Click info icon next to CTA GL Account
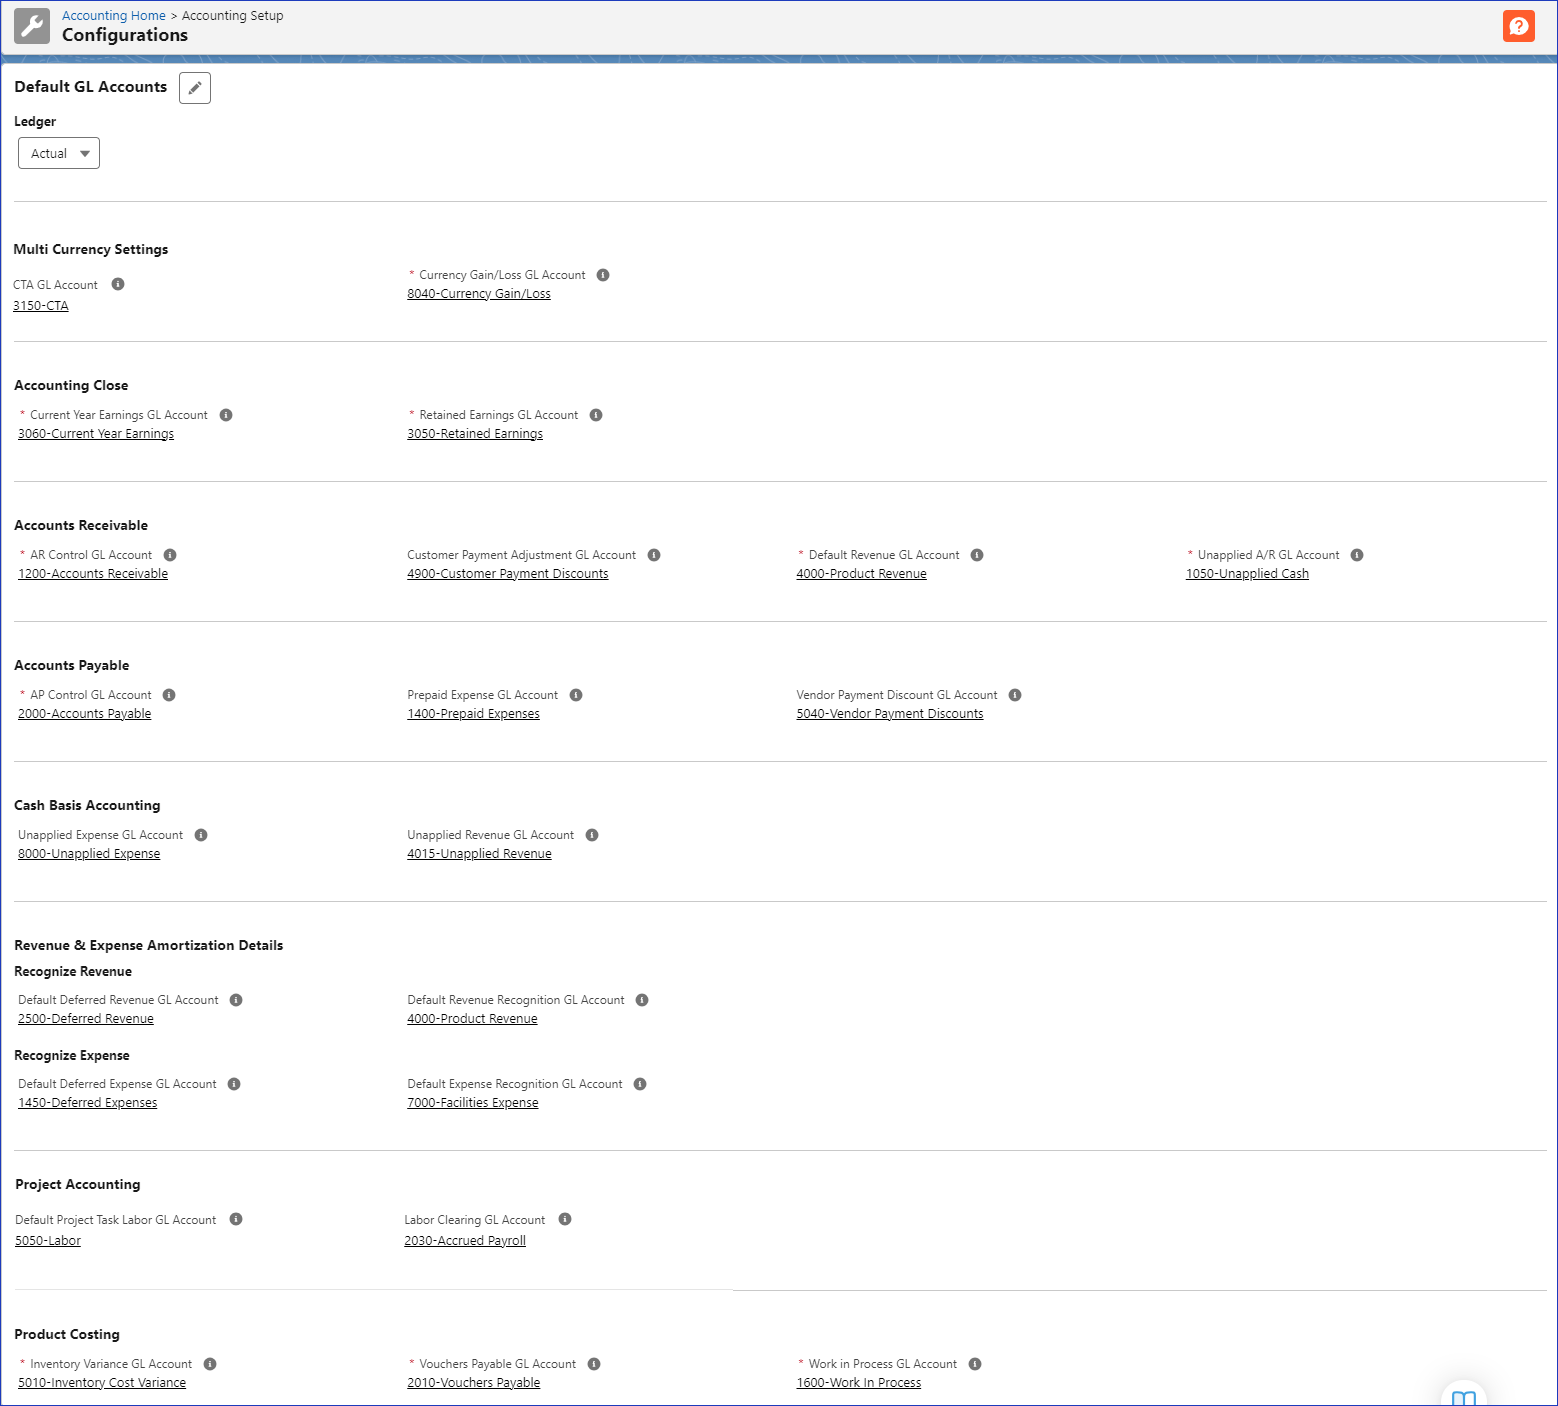The image size is (1558, 1406). tap(118, 284)
